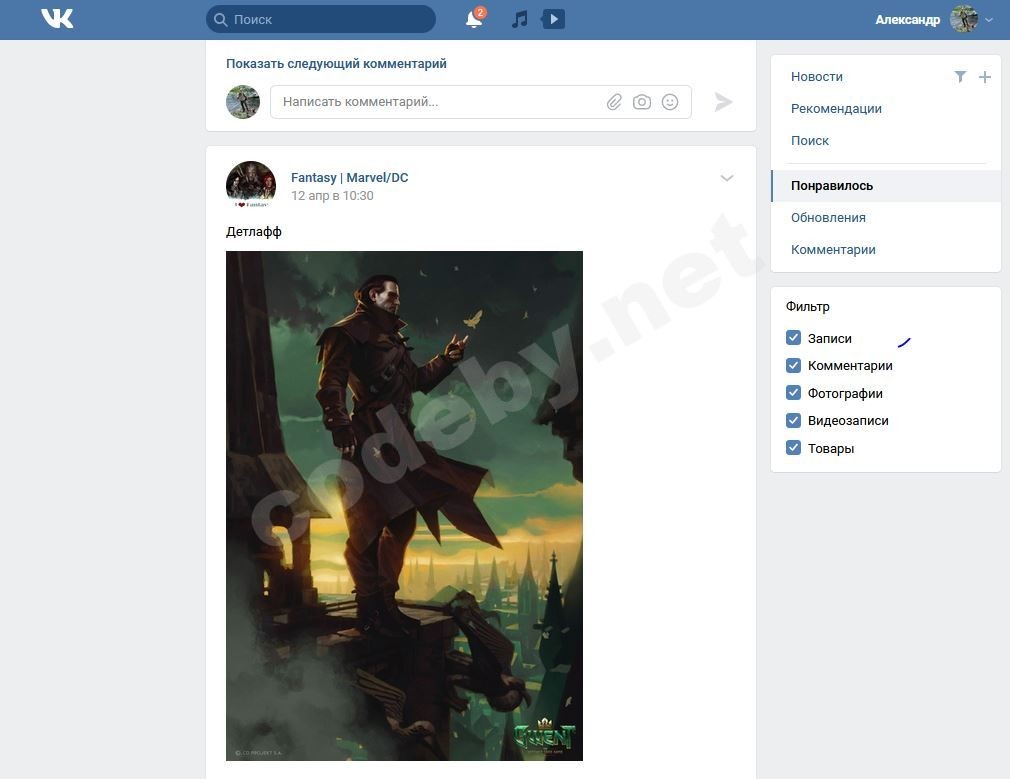Show next comment via Показать следующий комментарий
The width and height of the screenshot is (1010, 779).
point(336,63)
